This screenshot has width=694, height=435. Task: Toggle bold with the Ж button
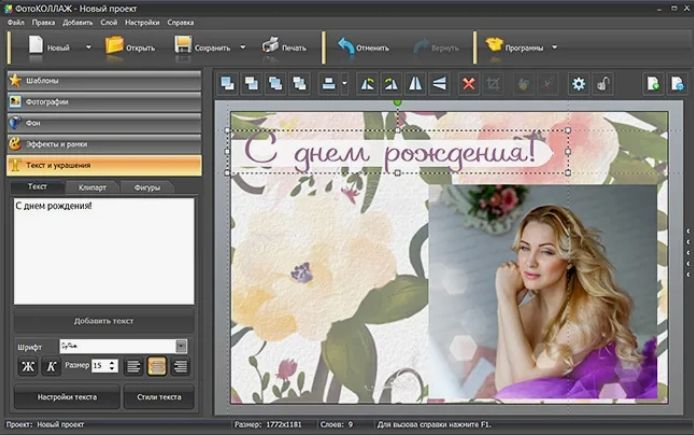pos(28,366)
